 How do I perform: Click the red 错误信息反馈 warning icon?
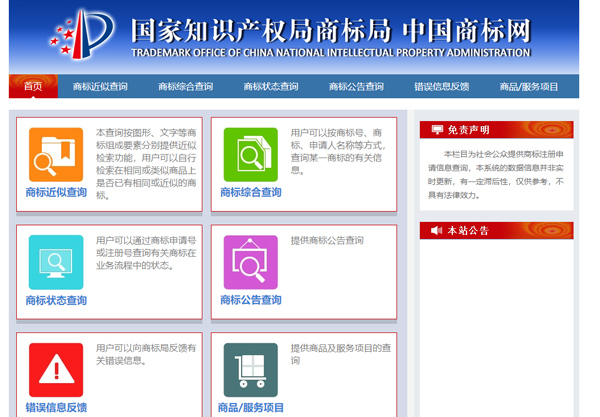(x=56, y=370)
